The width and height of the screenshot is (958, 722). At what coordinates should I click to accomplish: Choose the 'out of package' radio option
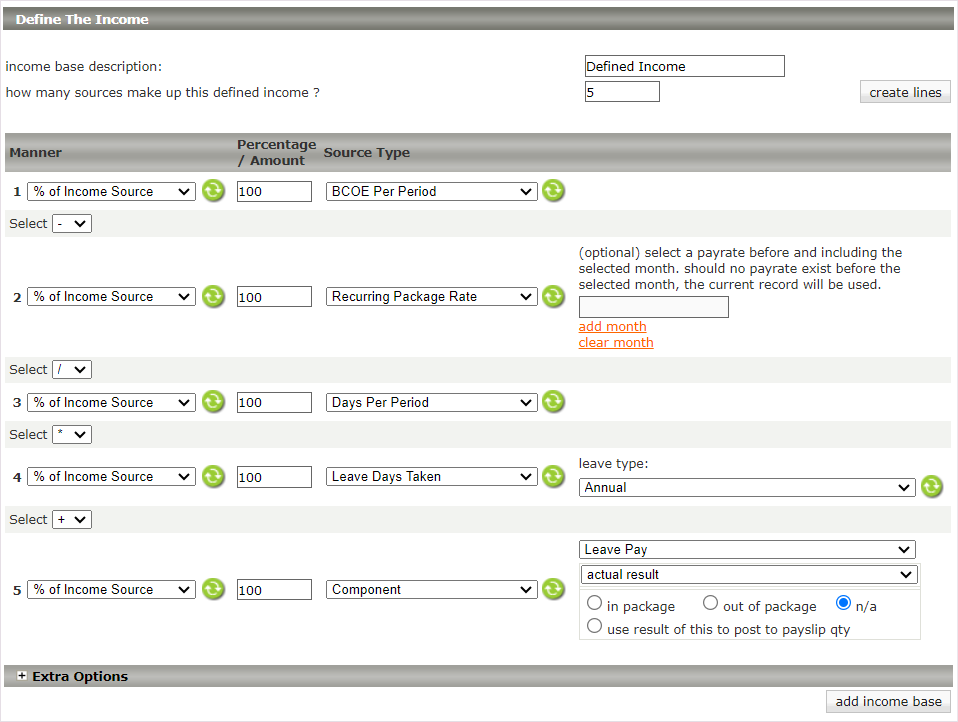711,603
